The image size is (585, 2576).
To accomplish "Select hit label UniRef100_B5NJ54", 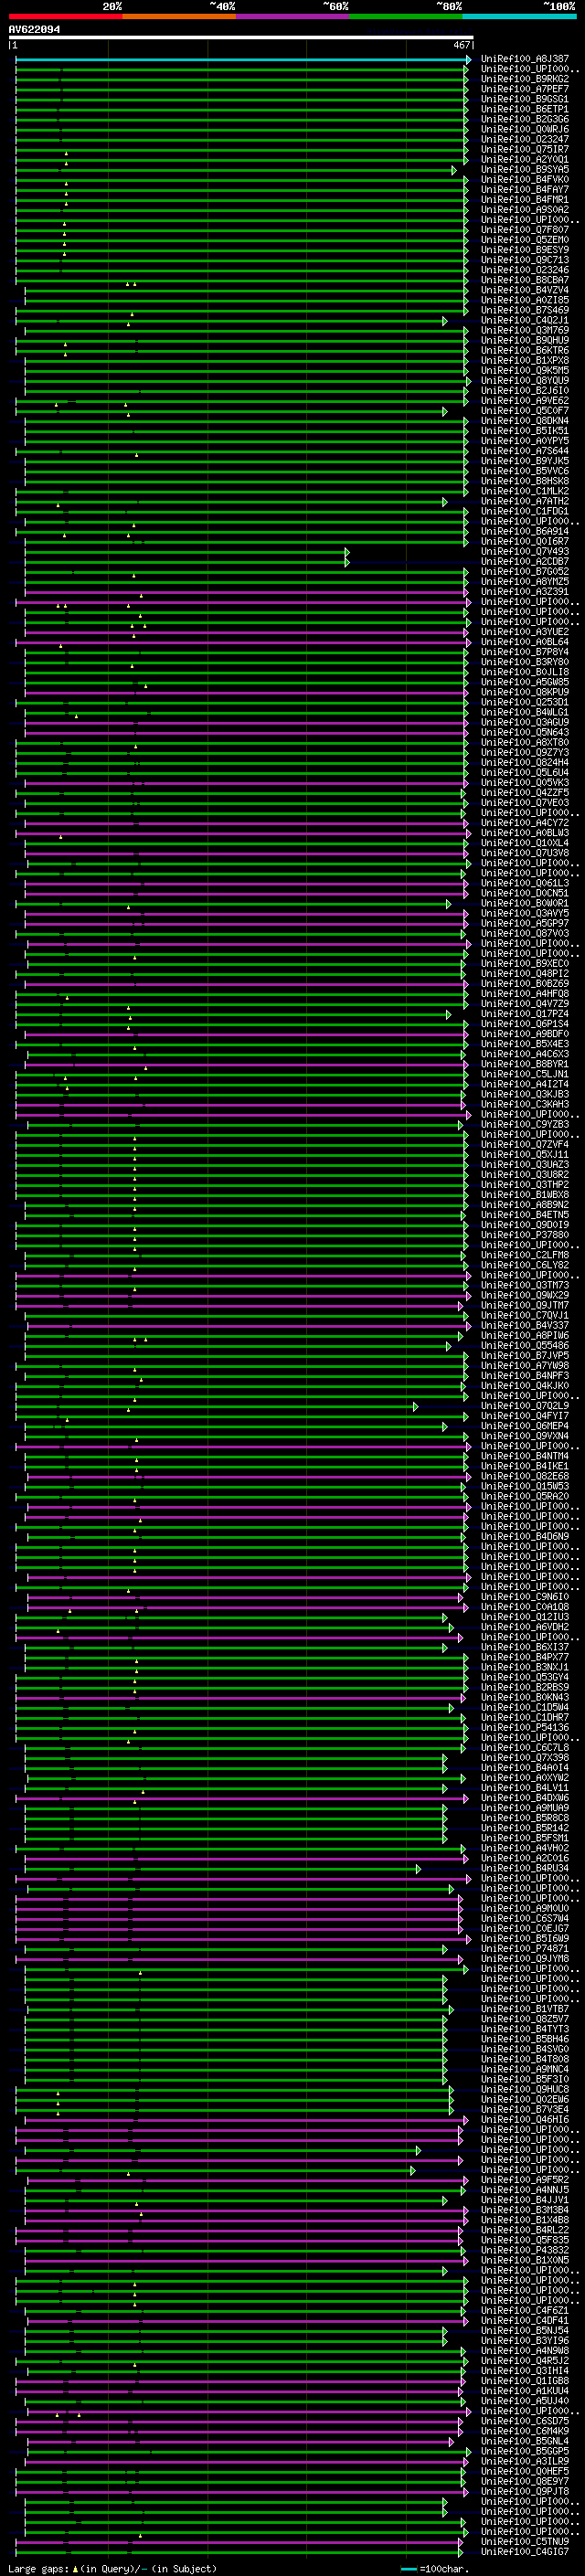I will coord(525,2331).
